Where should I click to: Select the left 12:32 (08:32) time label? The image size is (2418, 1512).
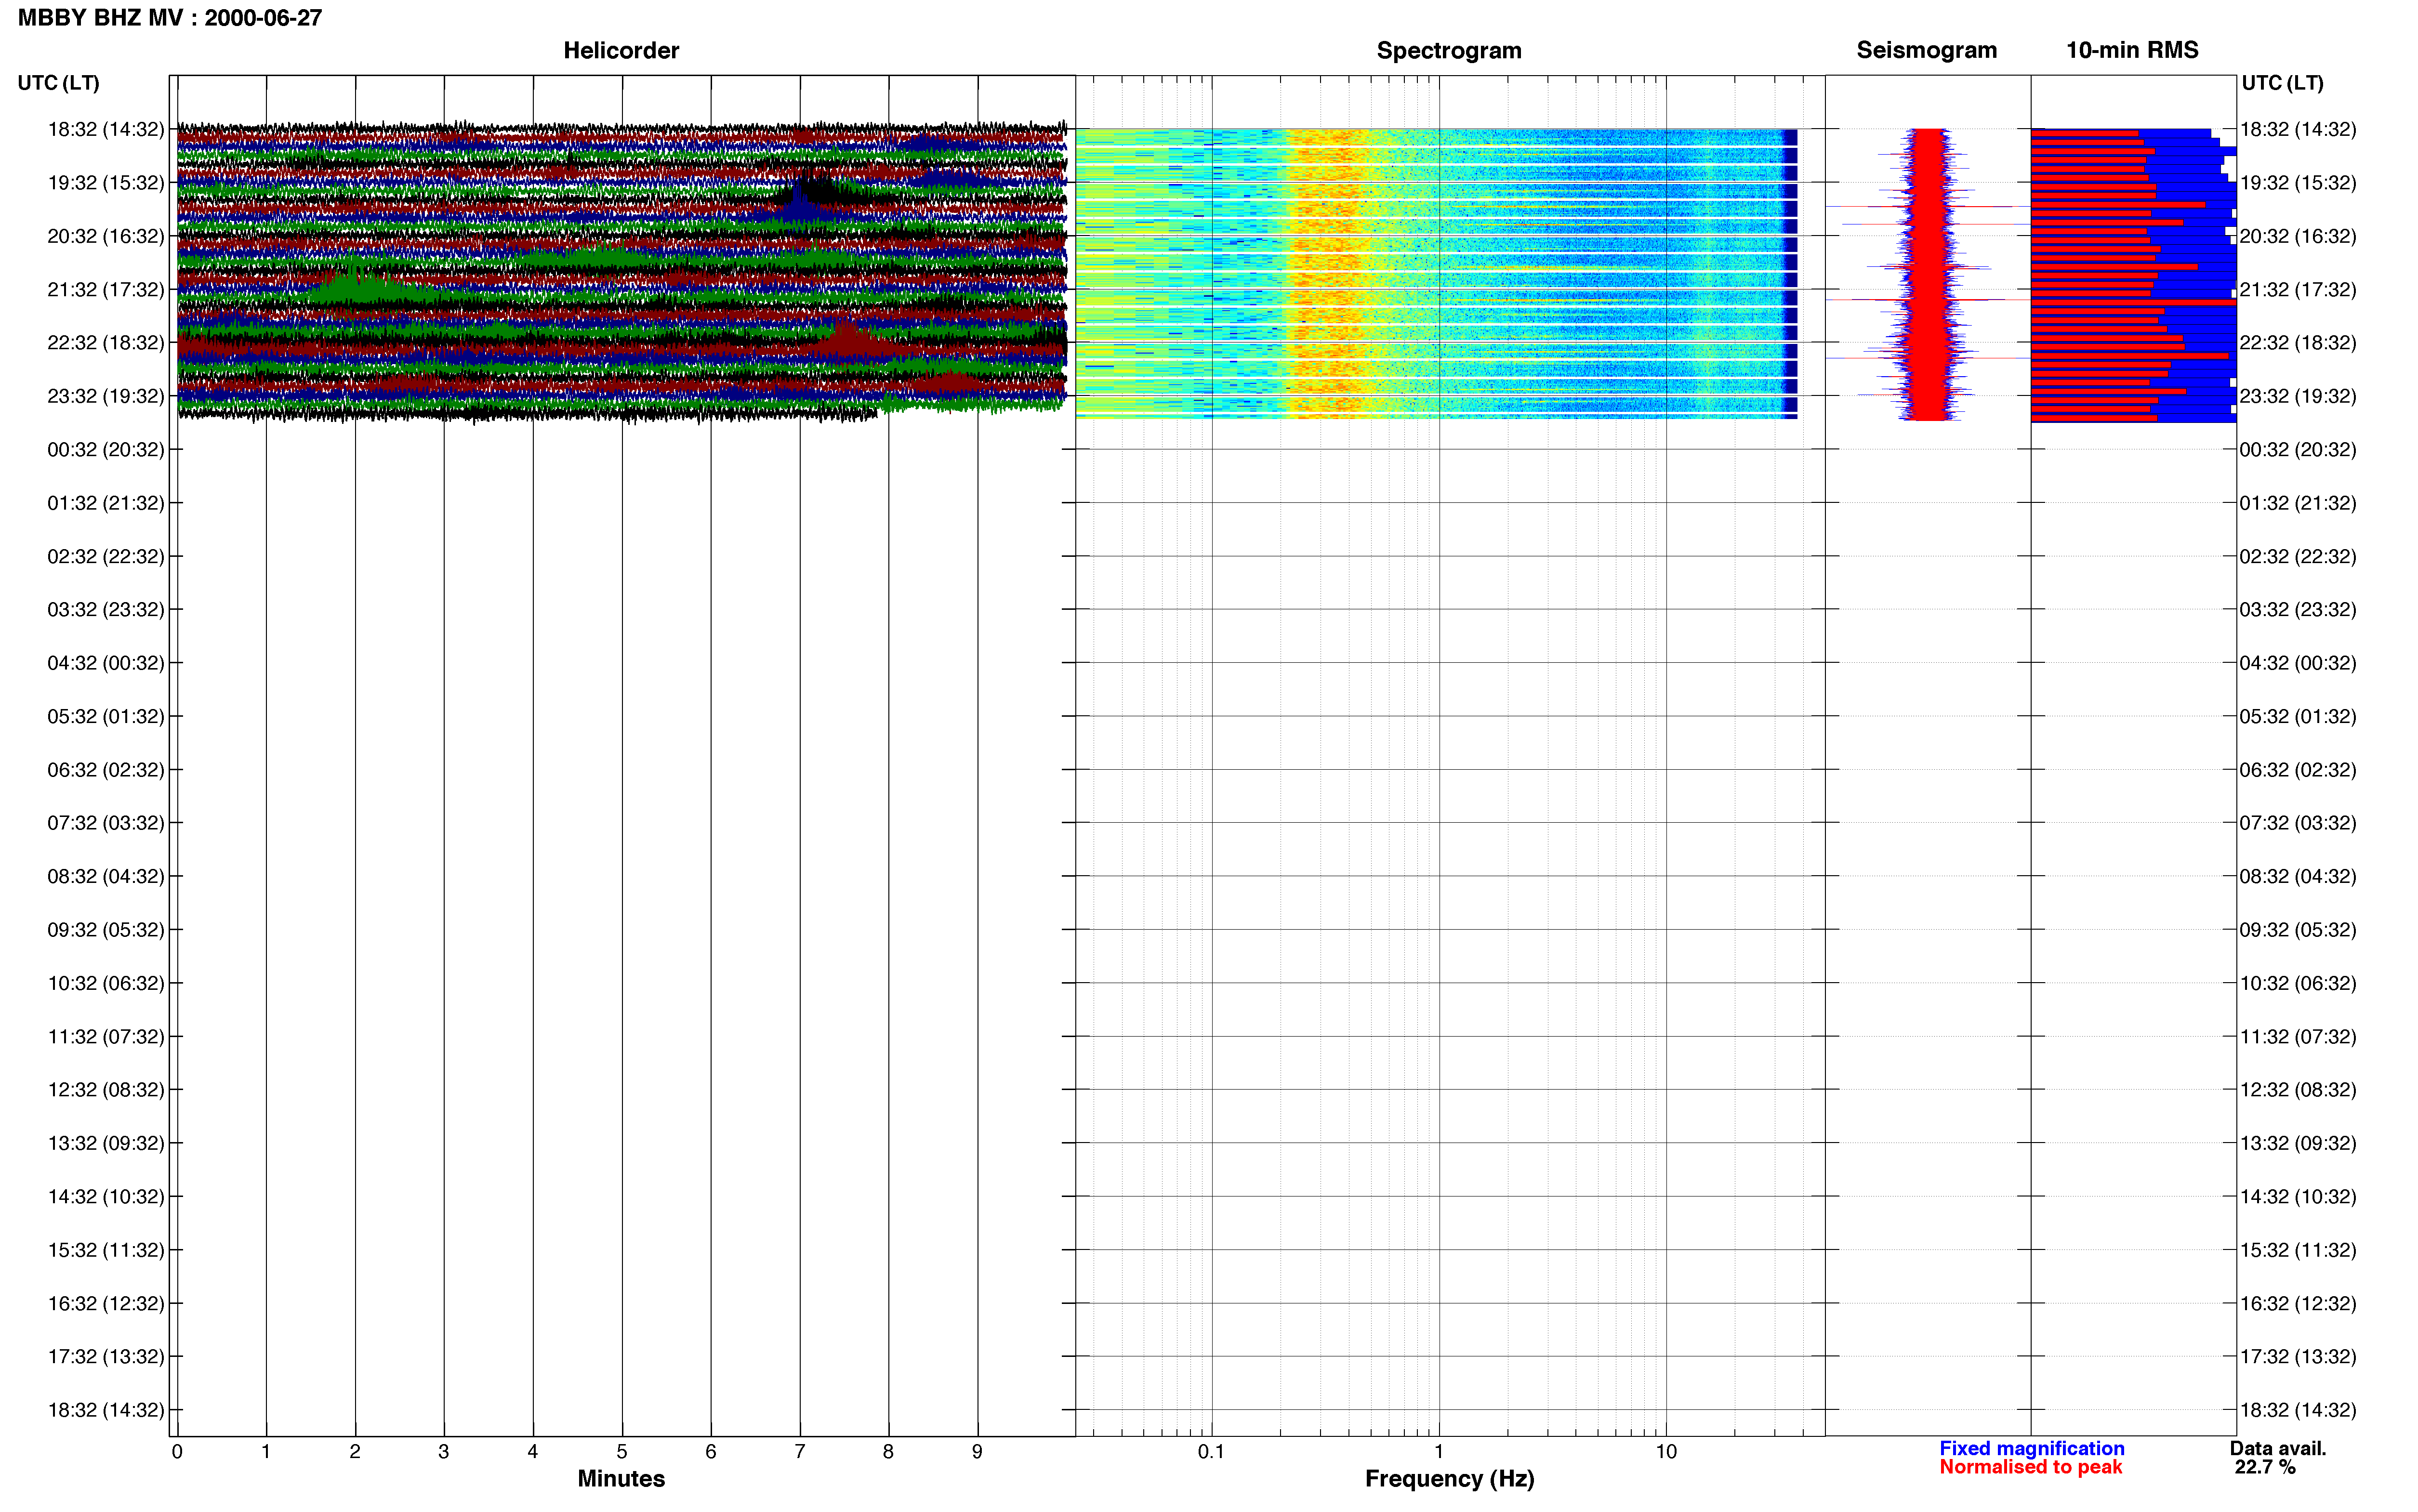coord(106,1090)
